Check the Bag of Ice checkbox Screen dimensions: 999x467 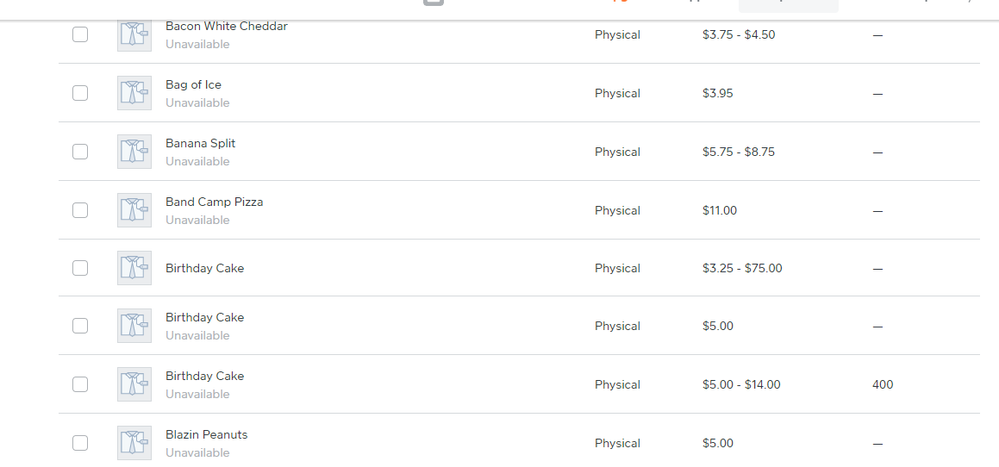click(80, 93)
